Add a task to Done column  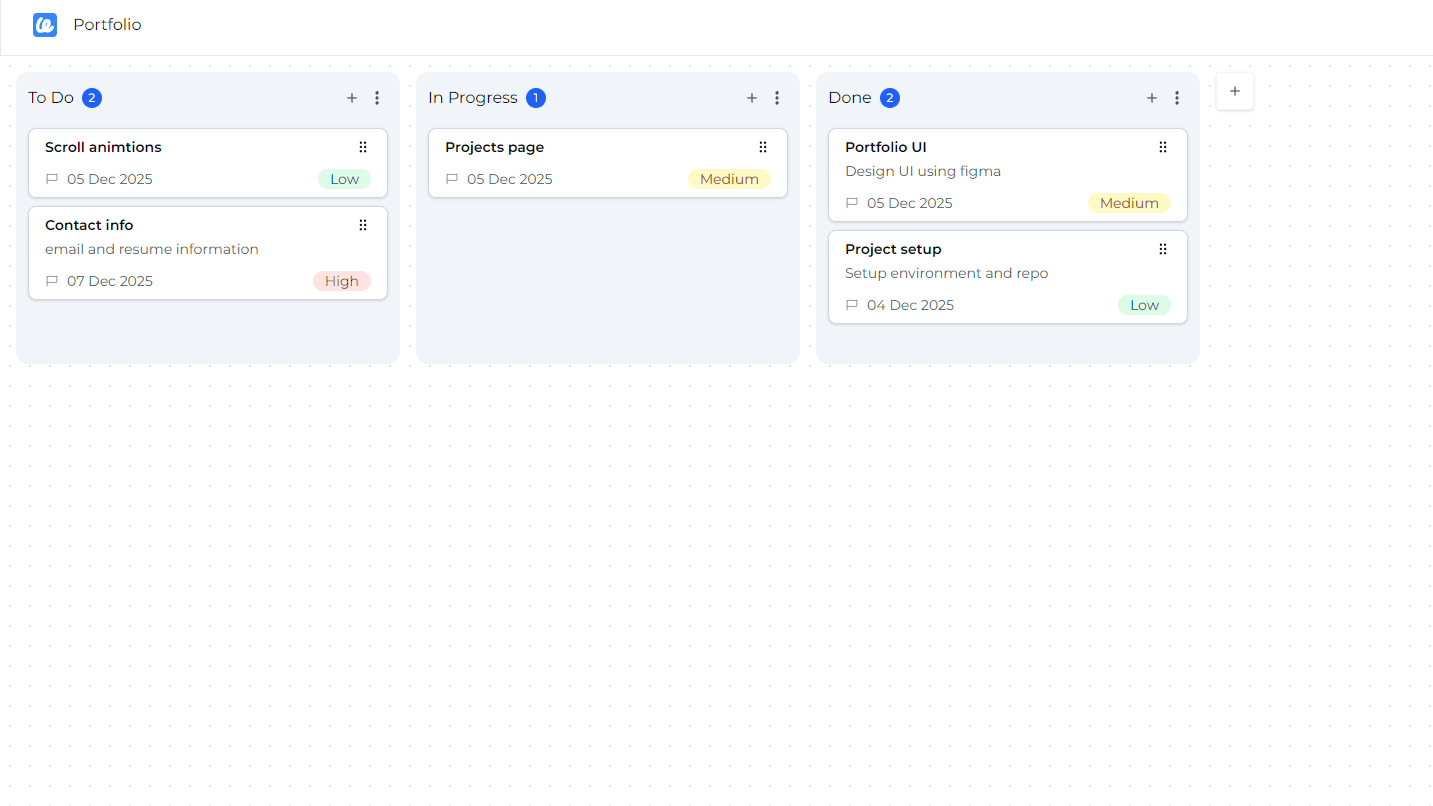[x=1152, y=98]
